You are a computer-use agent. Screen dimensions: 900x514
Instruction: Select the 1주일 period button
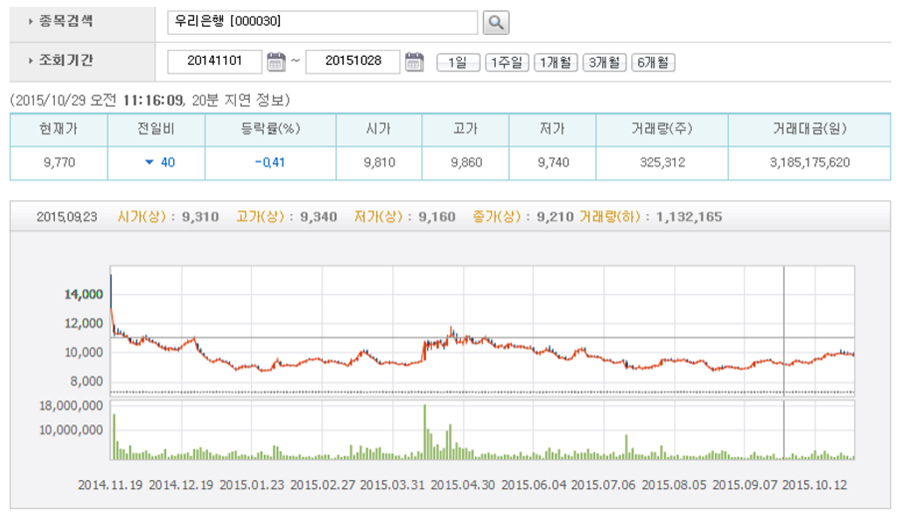tap(507, 63)
